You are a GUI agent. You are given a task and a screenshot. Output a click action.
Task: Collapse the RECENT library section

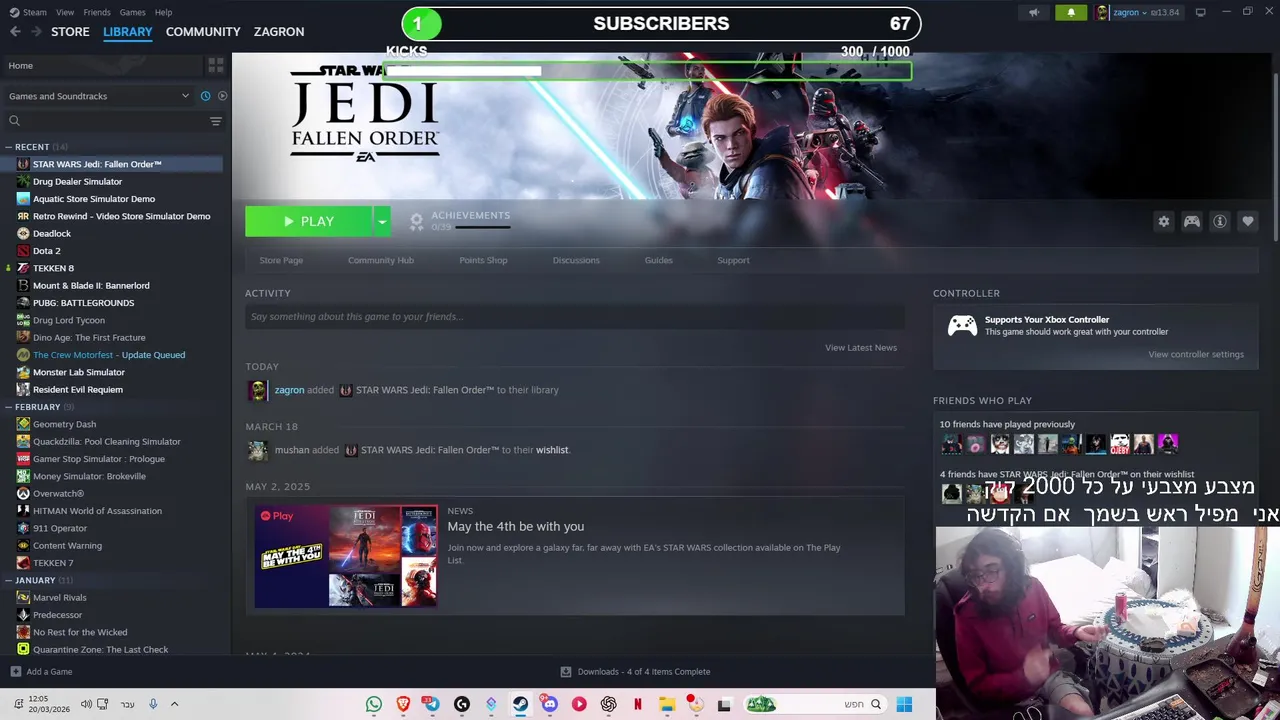(8, 147)
